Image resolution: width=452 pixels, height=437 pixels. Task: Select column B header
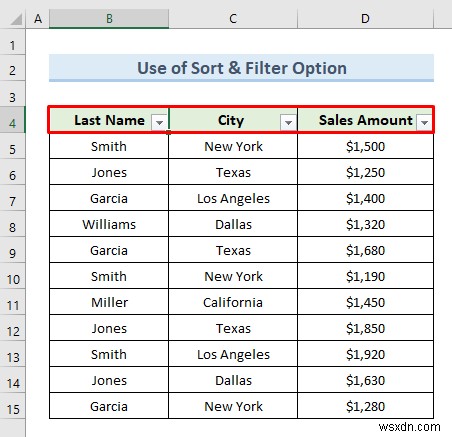(x=109, y=19)
